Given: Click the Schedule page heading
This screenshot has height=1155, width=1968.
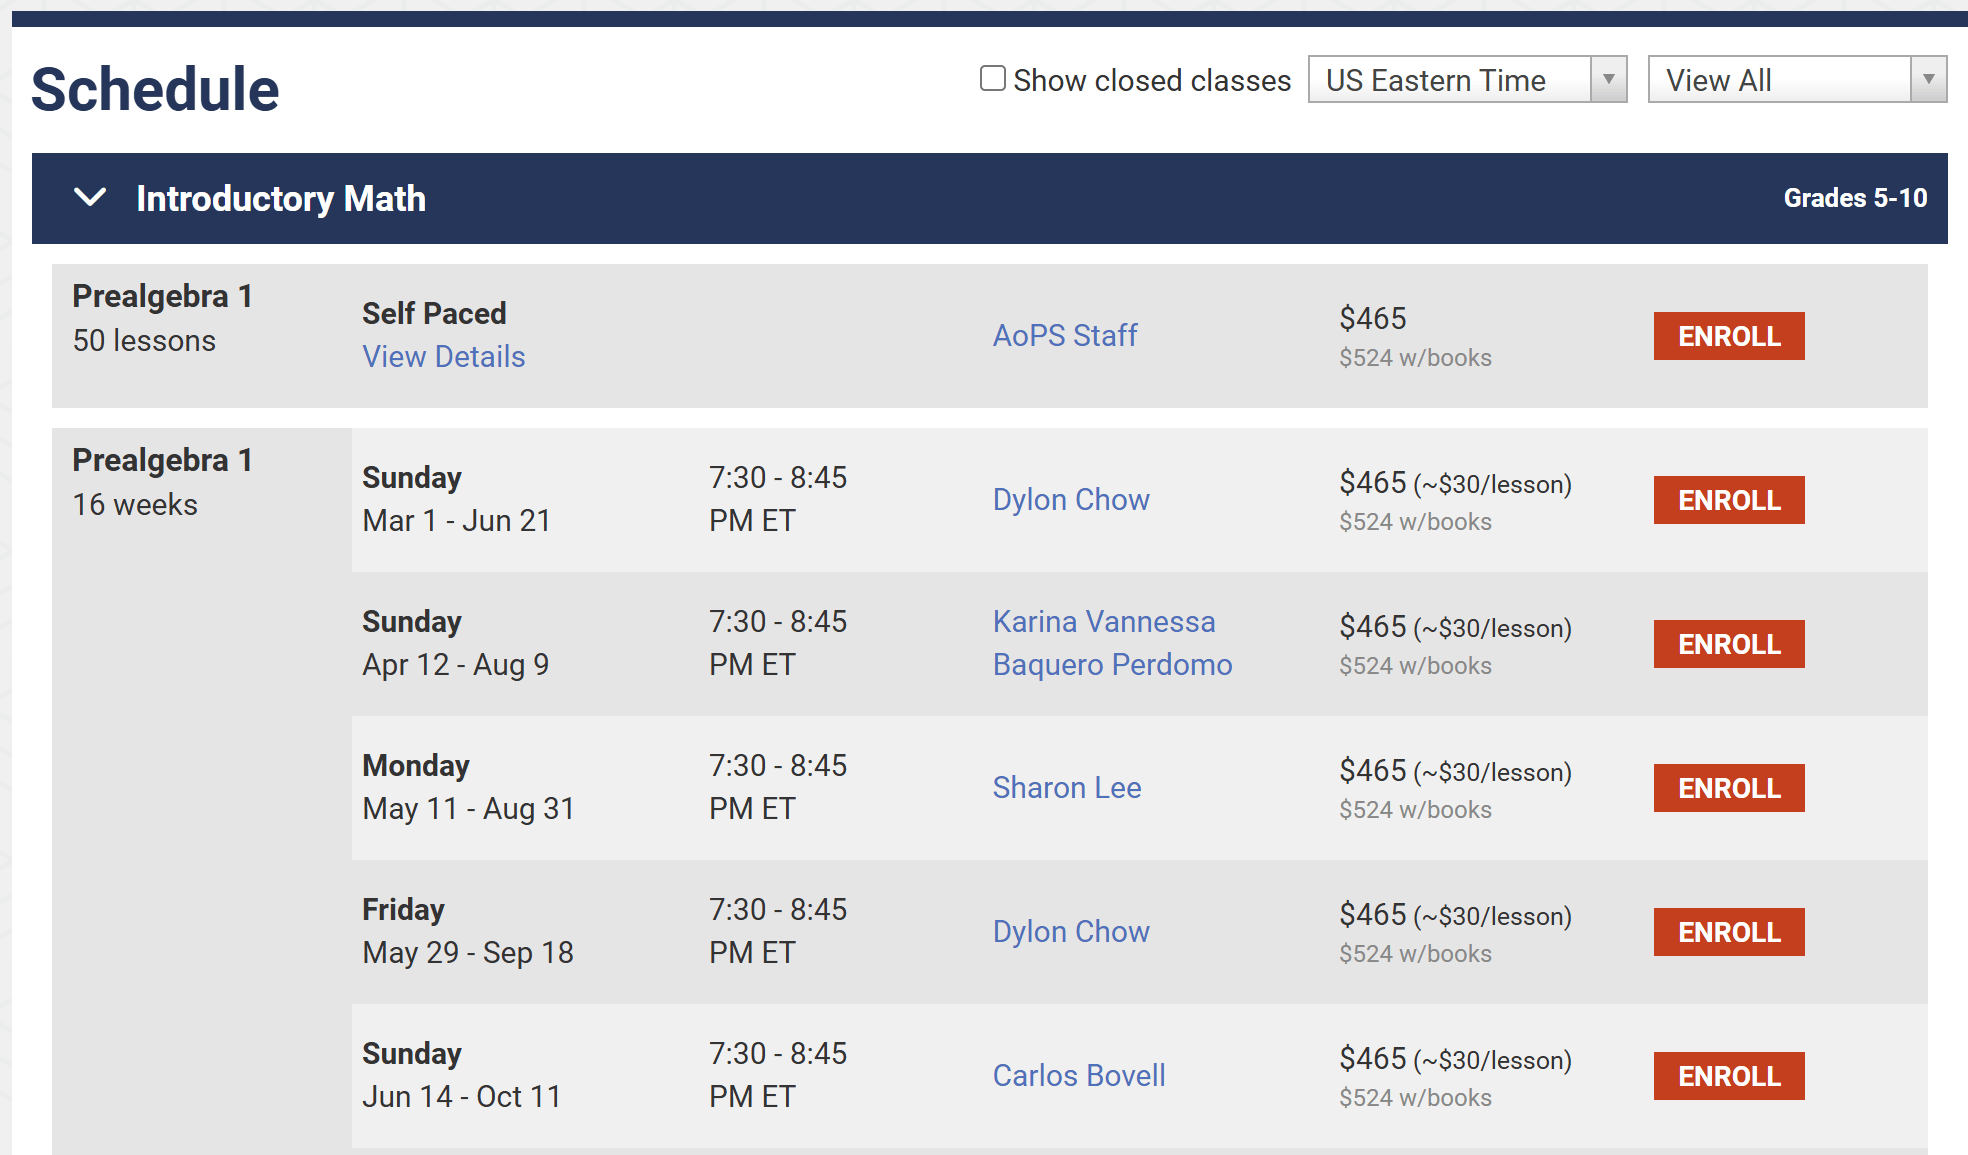Looking at the screenshot, I should pyautogui.click(x=155, y=89).
